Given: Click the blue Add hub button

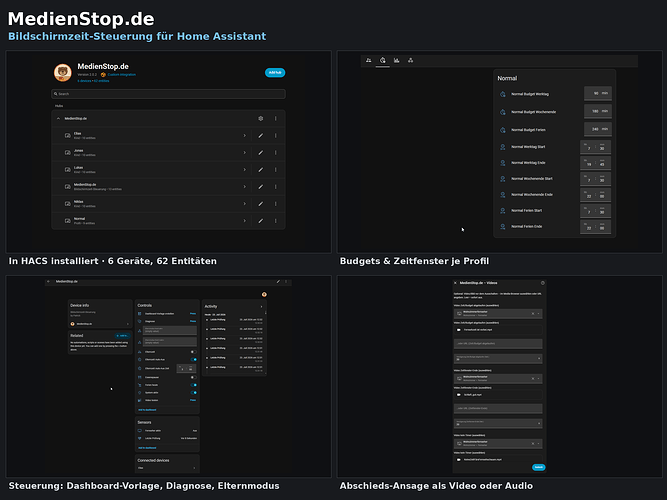Looking at the screenshot, I should [x=275, y=72].
